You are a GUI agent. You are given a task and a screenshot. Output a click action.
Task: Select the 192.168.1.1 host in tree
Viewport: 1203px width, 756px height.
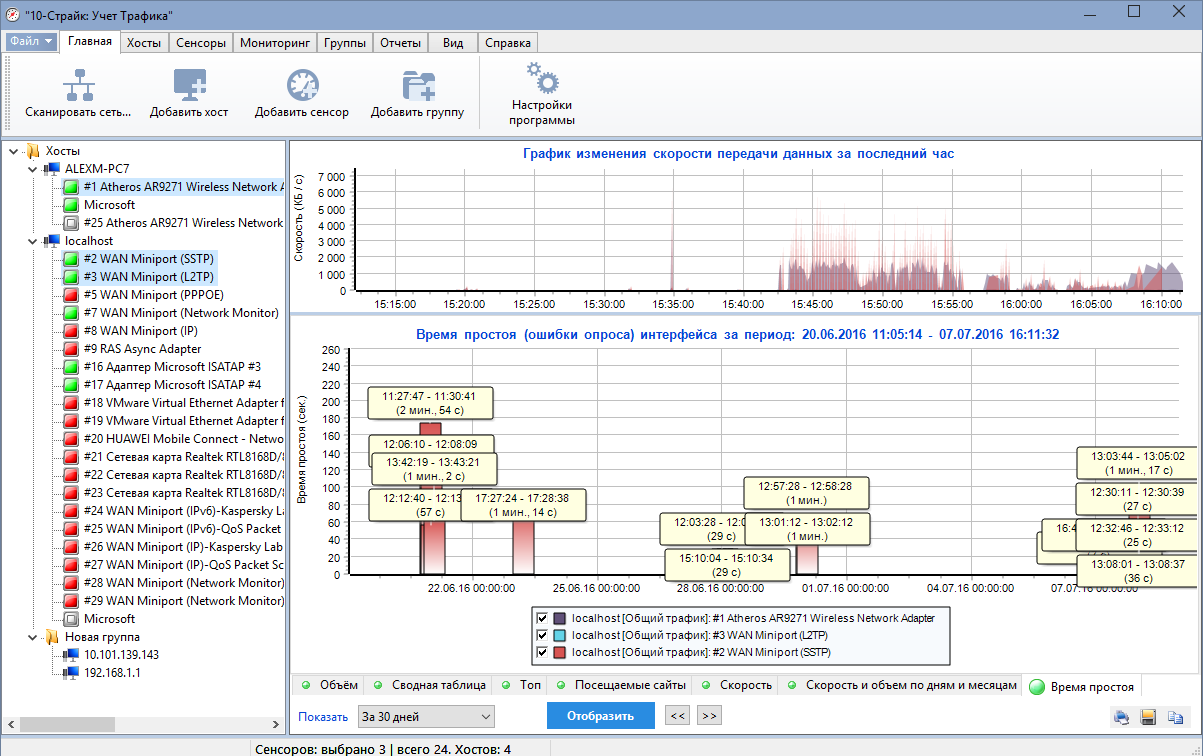pos(110,673)
